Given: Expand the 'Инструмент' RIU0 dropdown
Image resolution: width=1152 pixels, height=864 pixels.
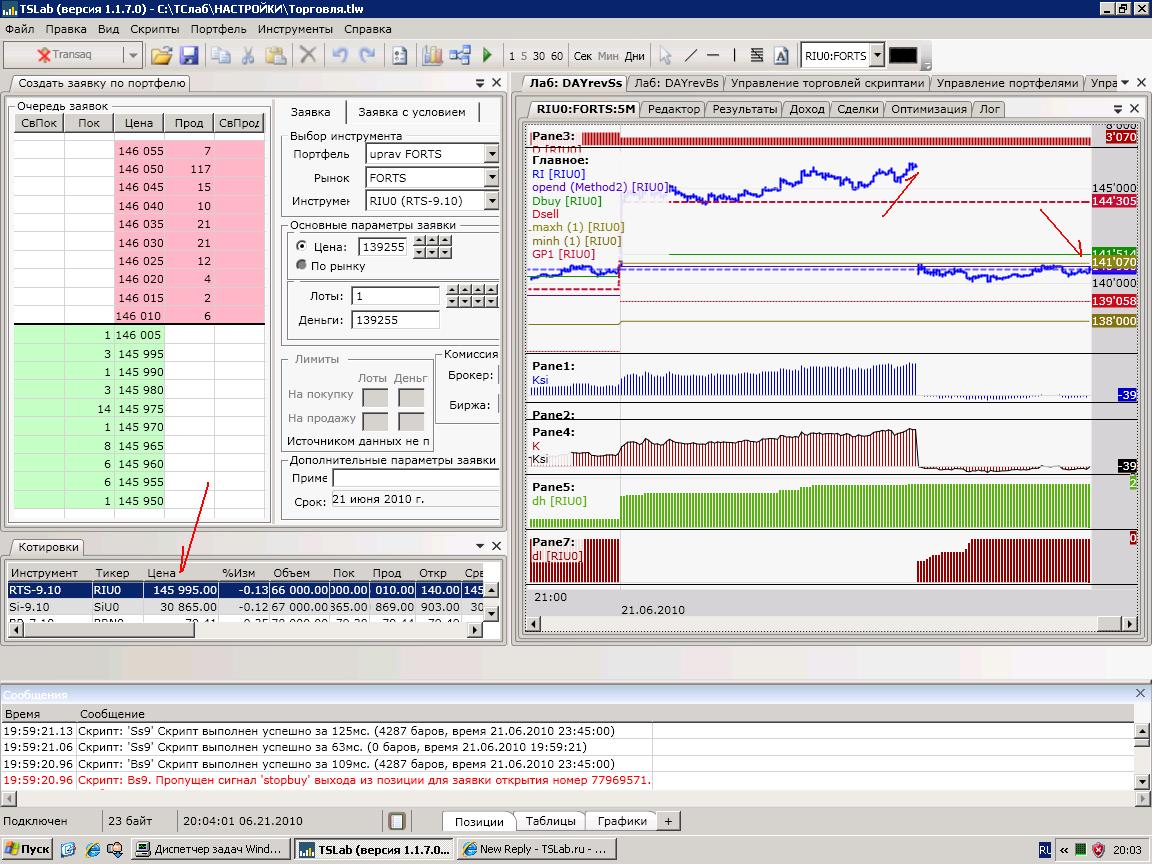Looking at the screenshot, I should click(x=491, y=201).
